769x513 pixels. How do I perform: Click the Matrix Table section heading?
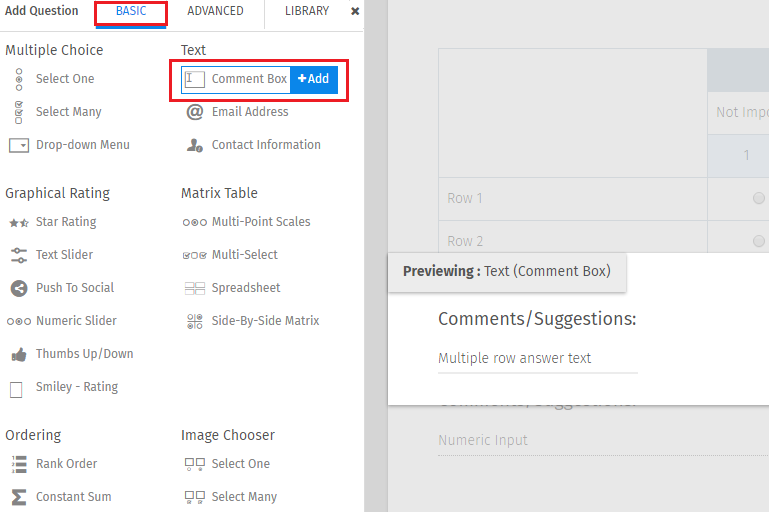[x=219, y=193]
